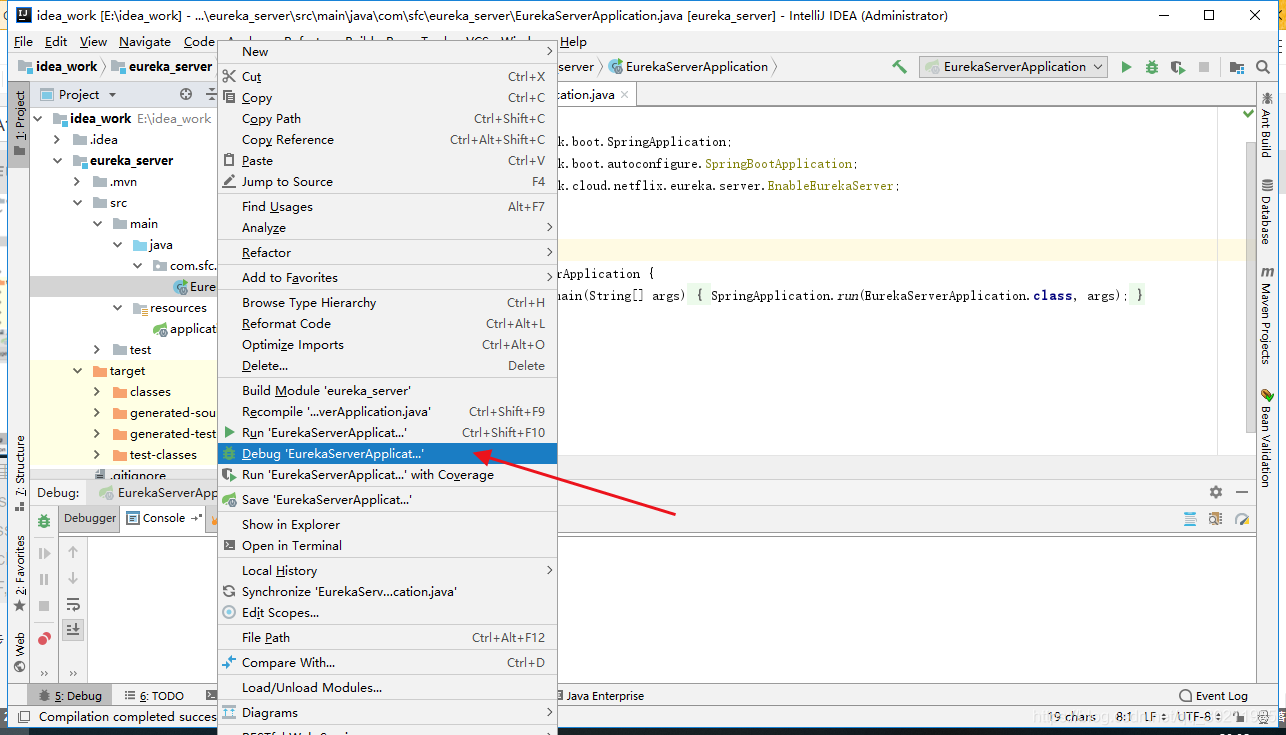Click the Project panel locate target icon
The image size is (1286, 735).
click(186, 94)
